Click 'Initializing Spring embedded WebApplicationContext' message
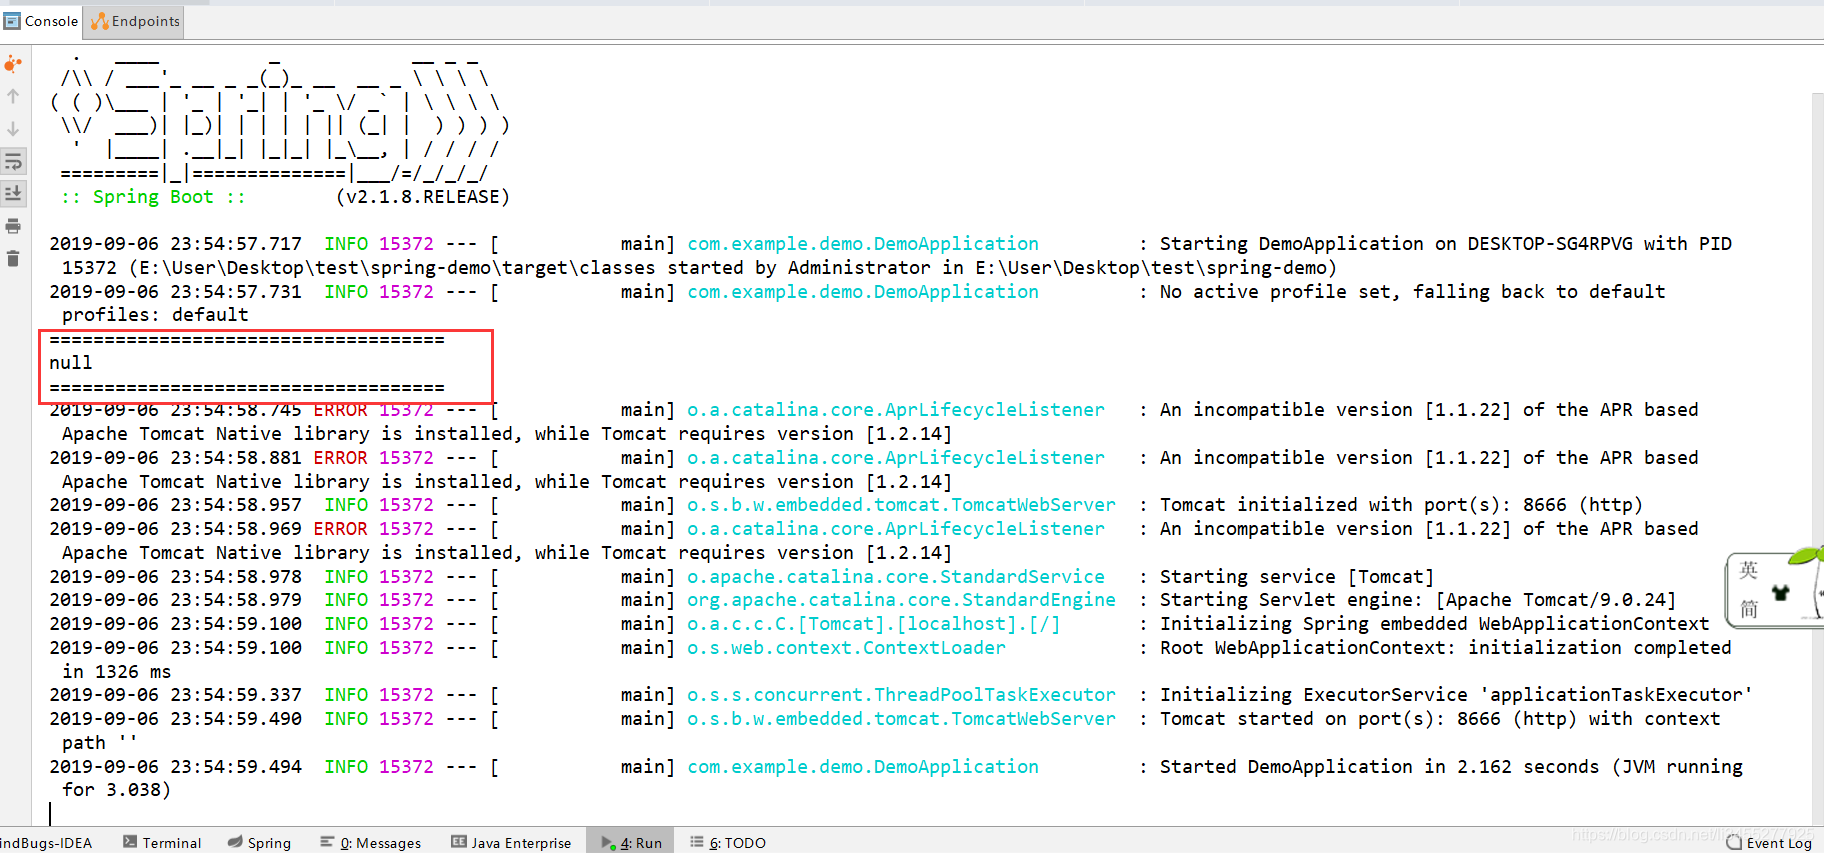Image resolution: width=1824 pixels, height=853 pixels. pos(1434,624)
